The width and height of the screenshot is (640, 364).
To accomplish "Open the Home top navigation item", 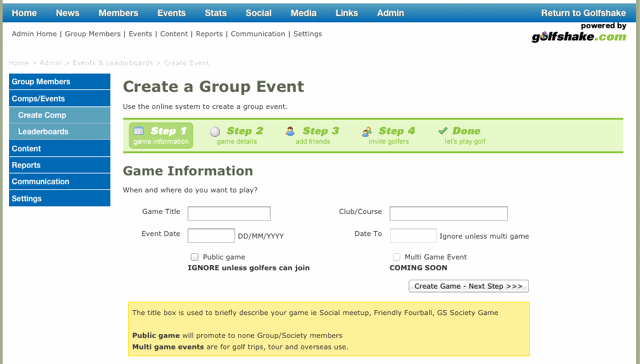I will [24, 13].
